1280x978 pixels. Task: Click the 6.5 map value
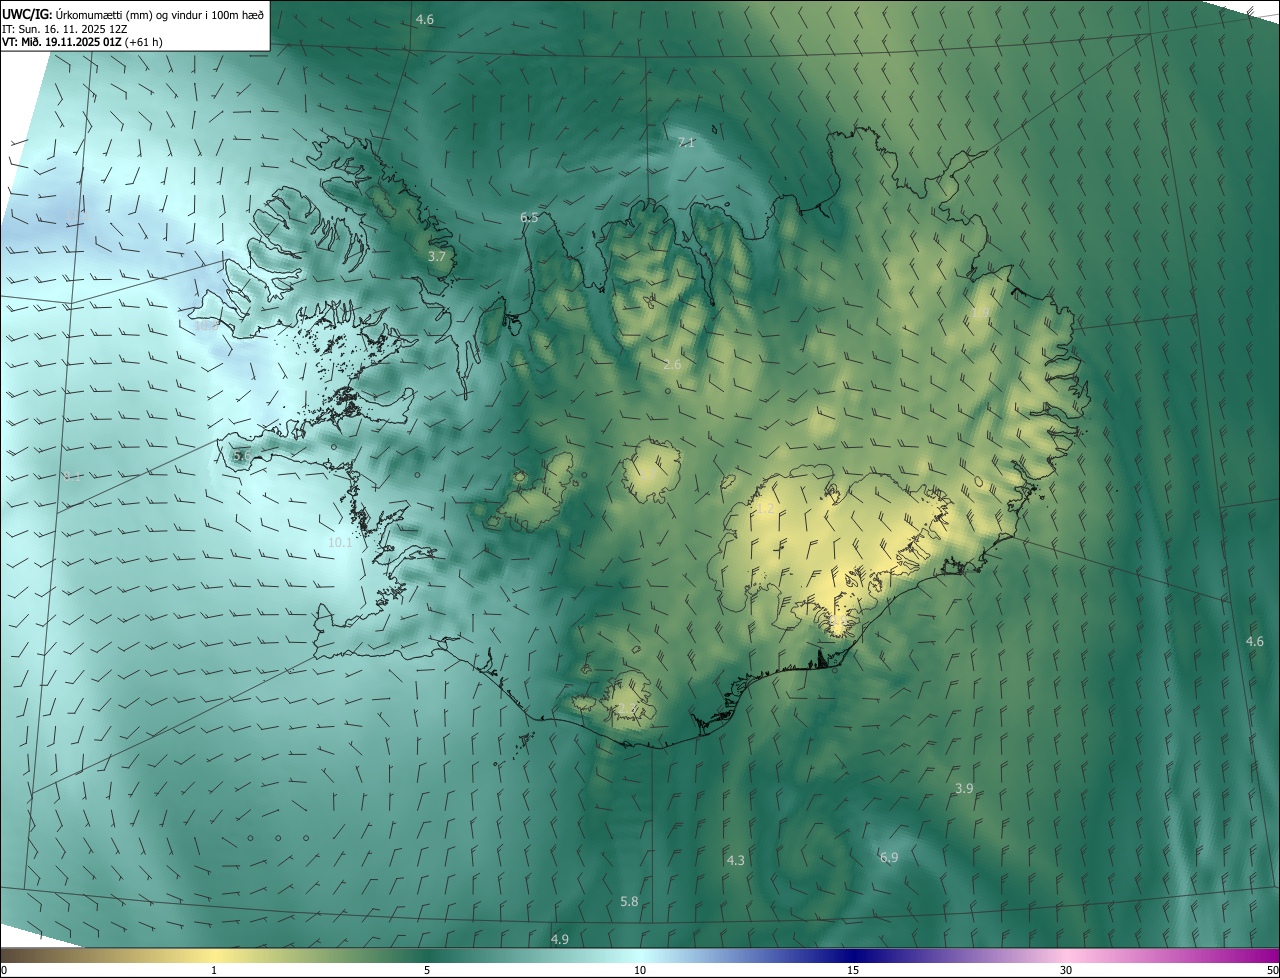pos(529,218)
